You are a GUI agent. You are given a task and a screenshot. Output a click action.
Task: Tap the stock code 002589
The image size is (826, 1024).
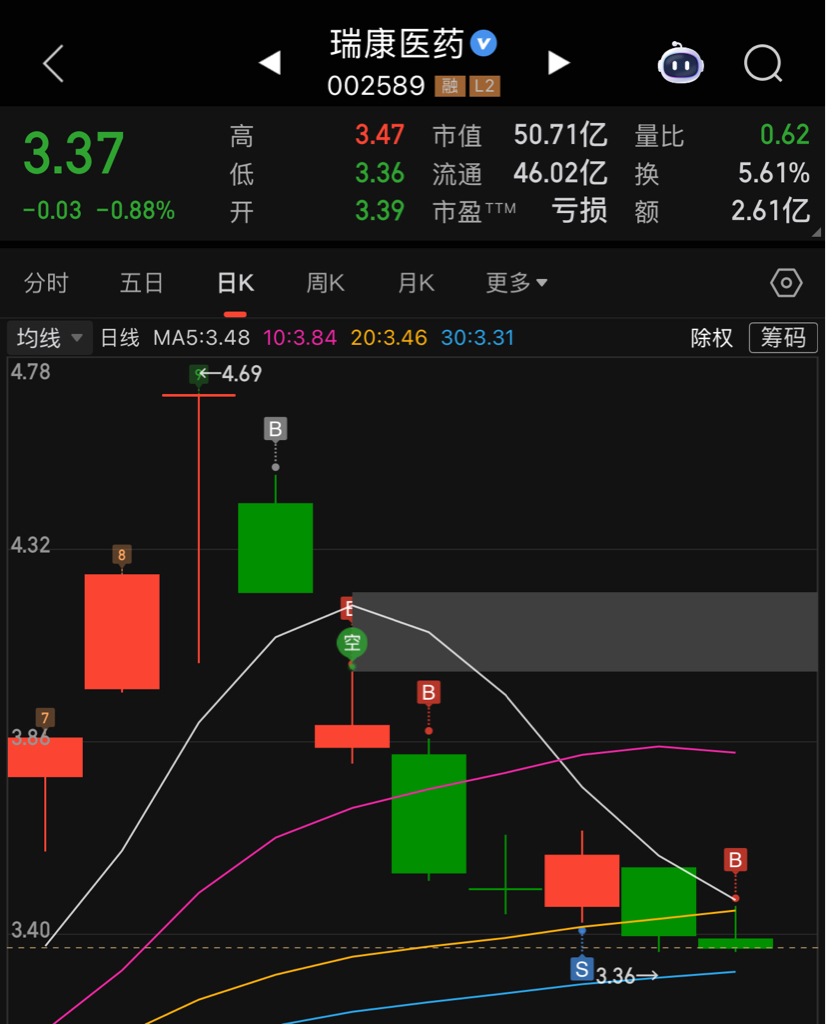pyautogui.click(x=376, y=86)
